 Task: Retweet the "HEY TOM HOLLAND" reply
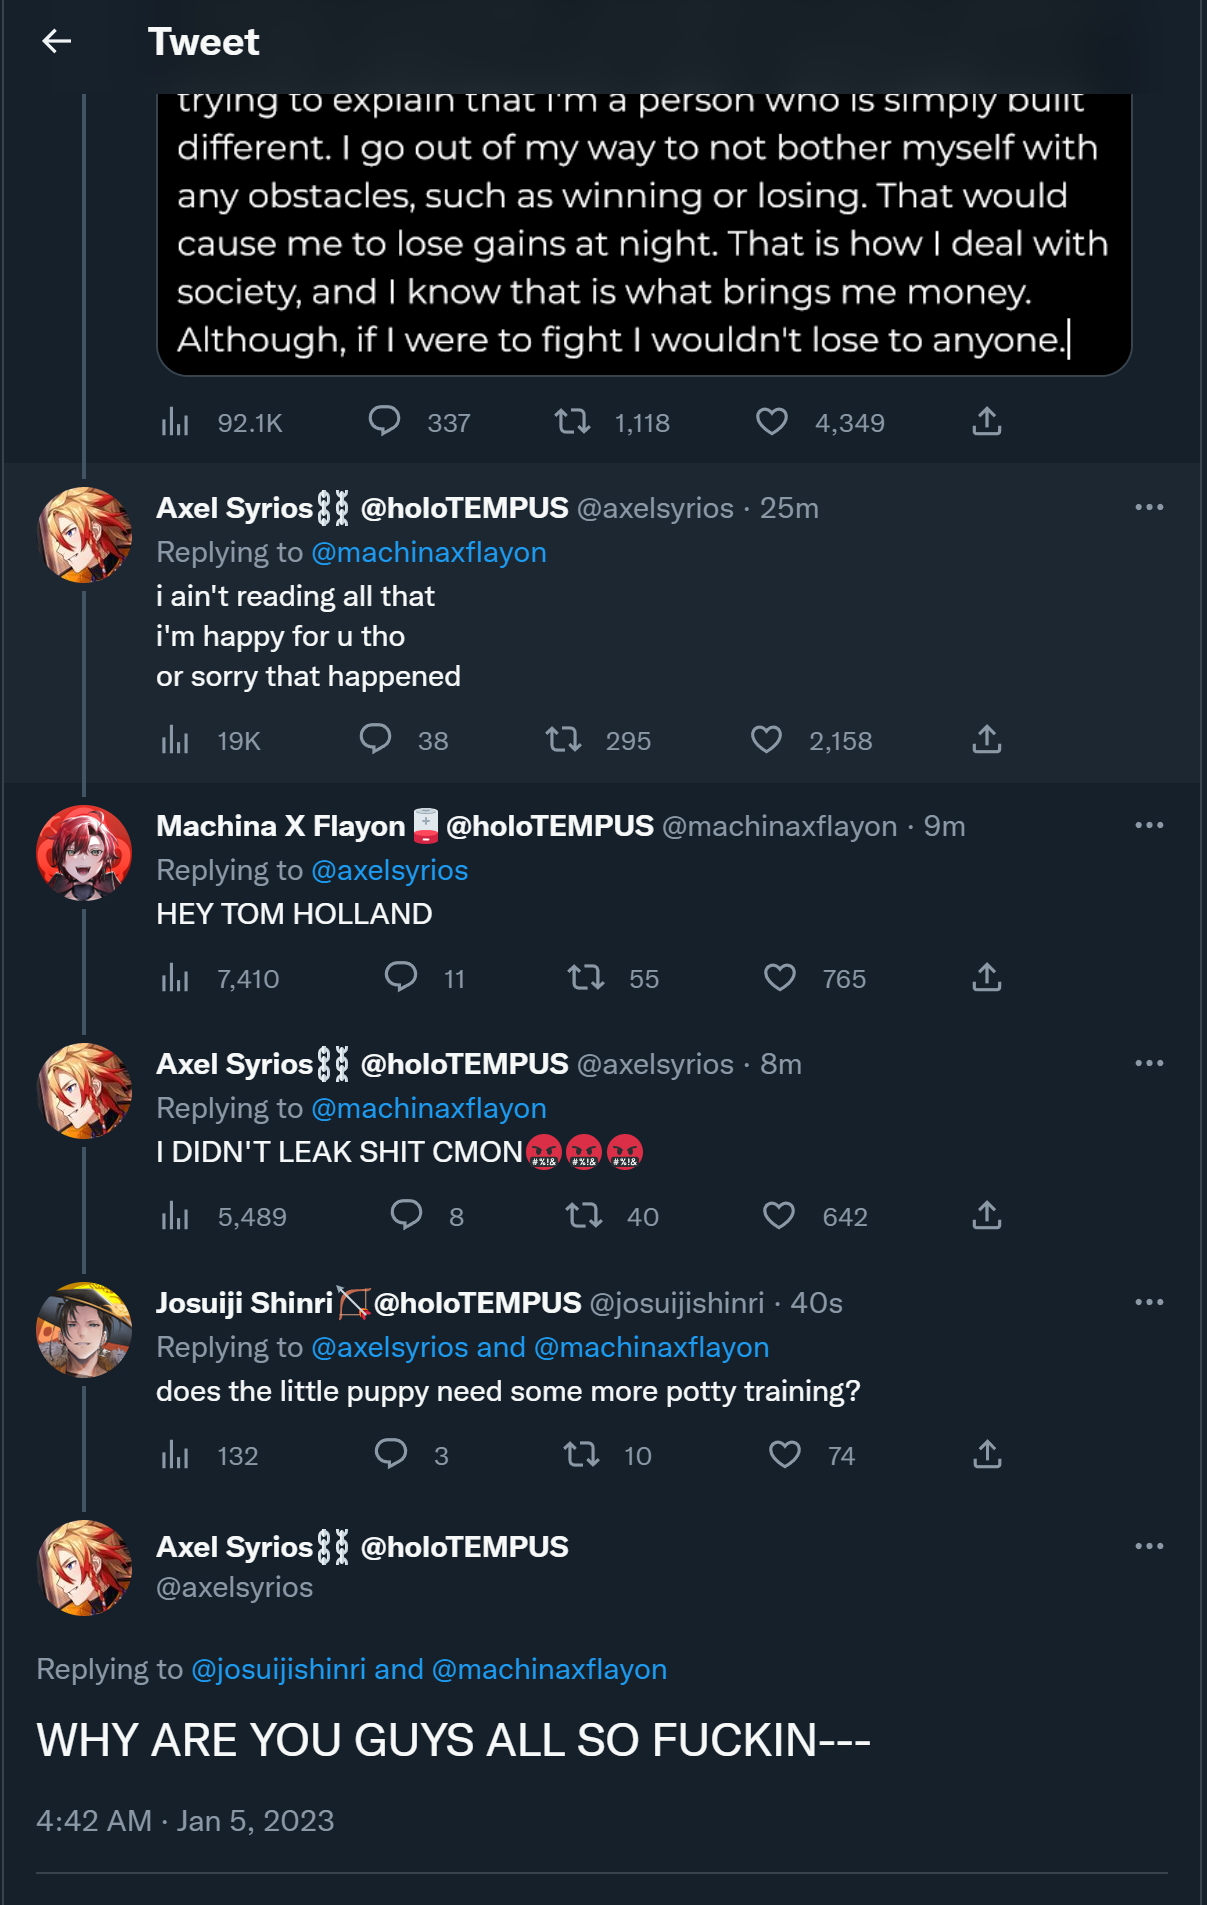(x=586, y=977)
